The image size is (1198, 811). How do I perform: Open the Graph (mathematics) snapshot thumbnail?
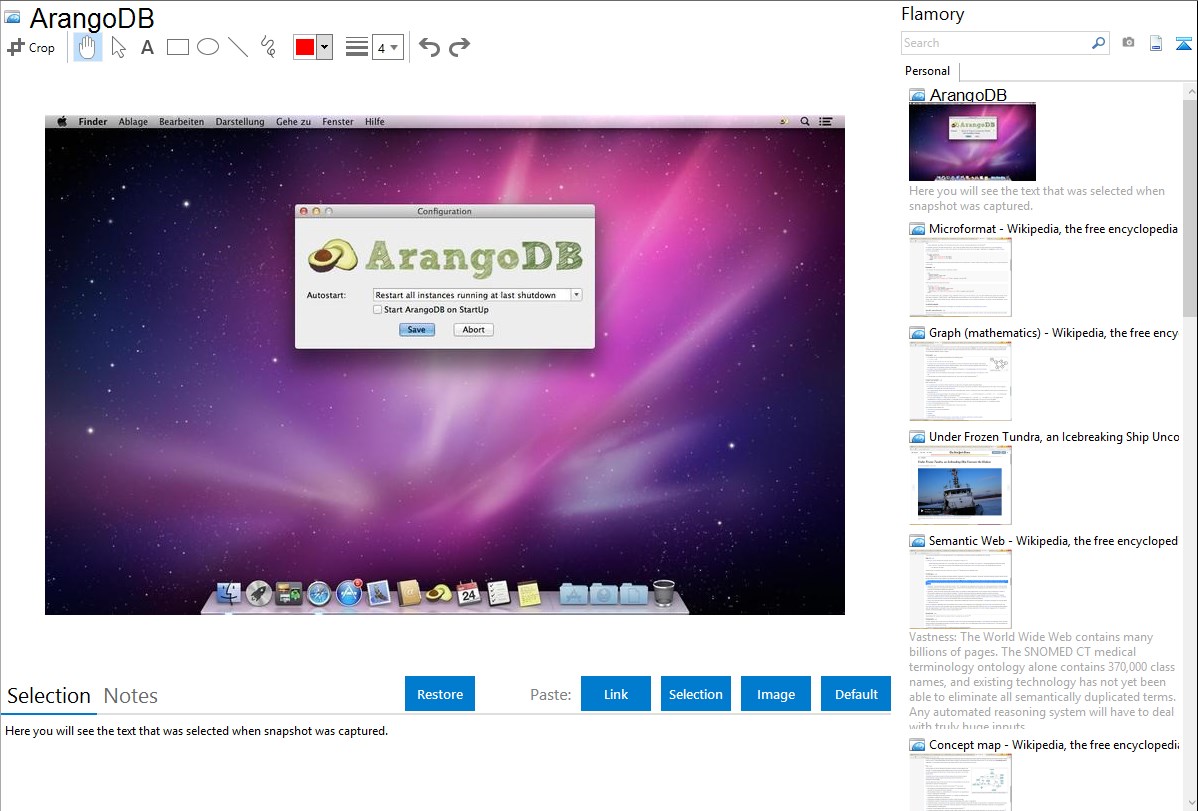[x=960, y=381]
